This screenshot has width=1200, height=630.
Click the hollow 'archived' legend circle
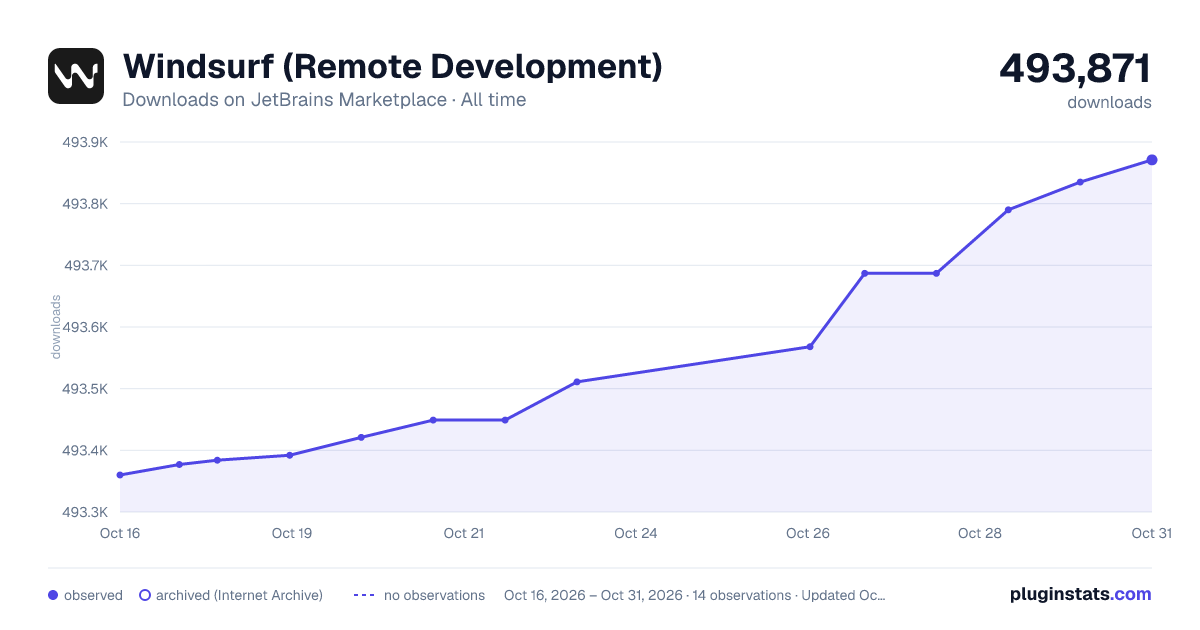point(144,595)
